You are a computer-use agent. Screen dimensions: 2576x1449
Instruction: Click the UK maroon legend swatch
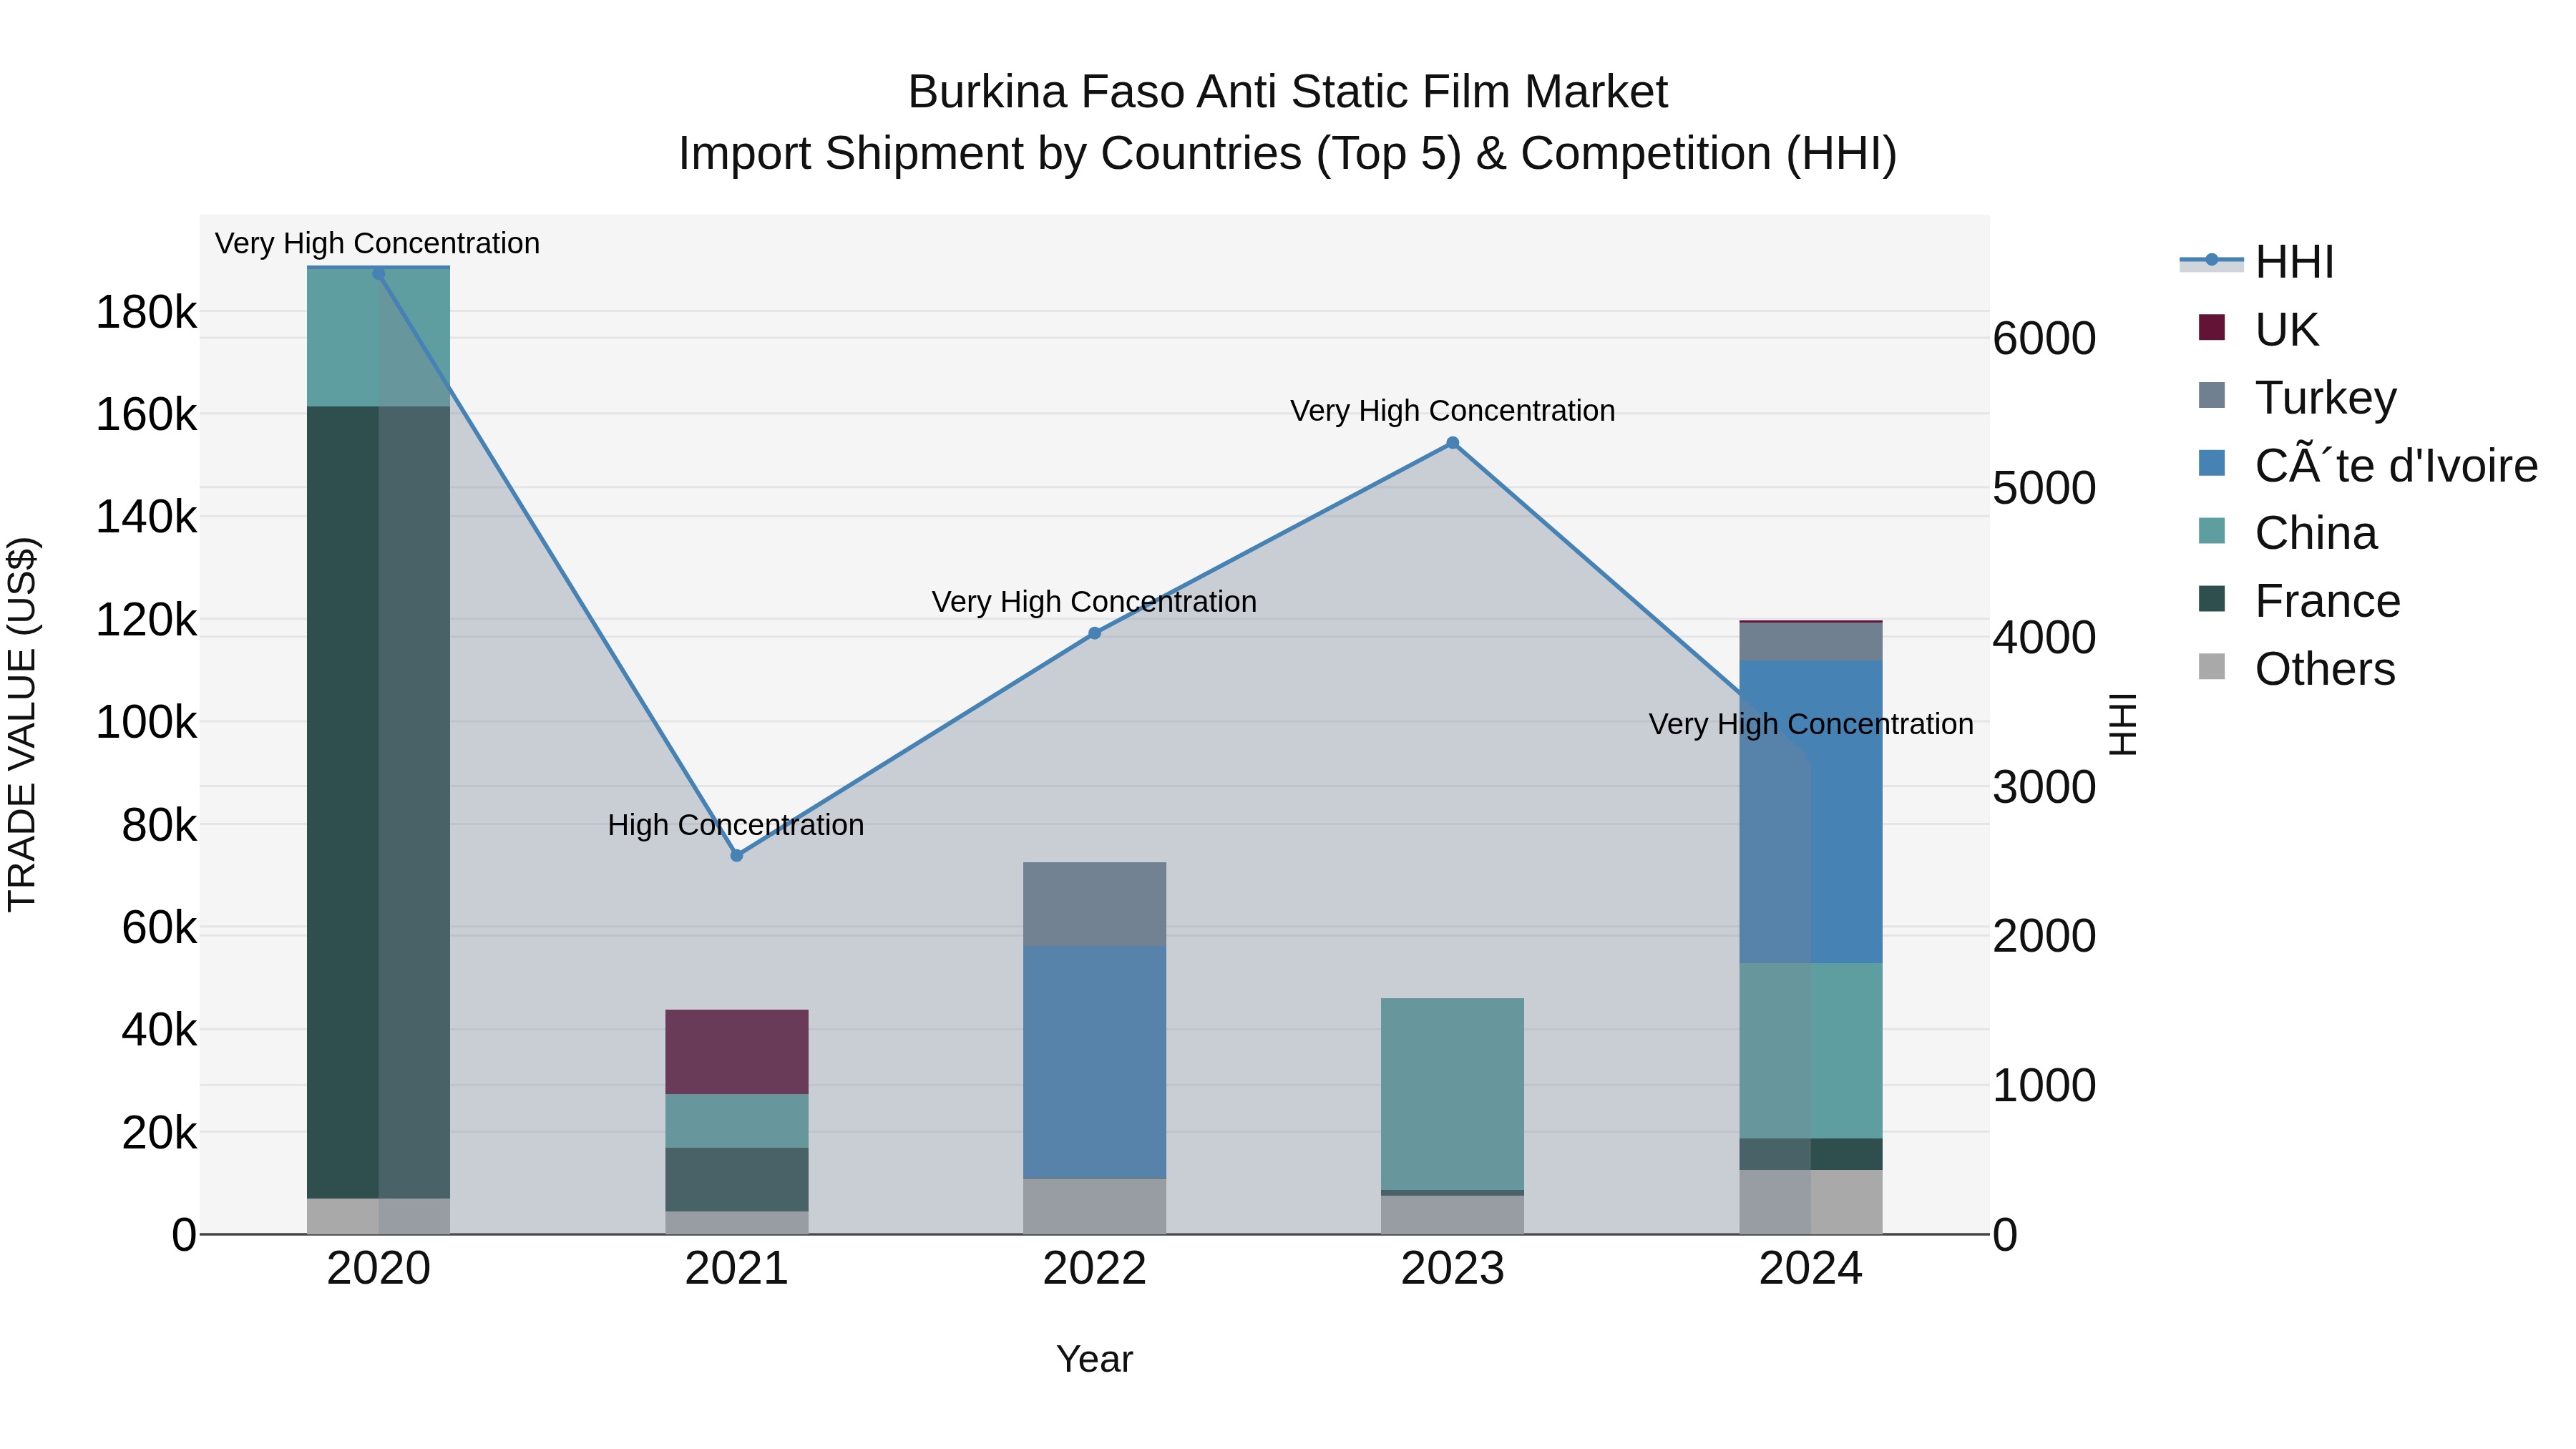click(2212, 327)
